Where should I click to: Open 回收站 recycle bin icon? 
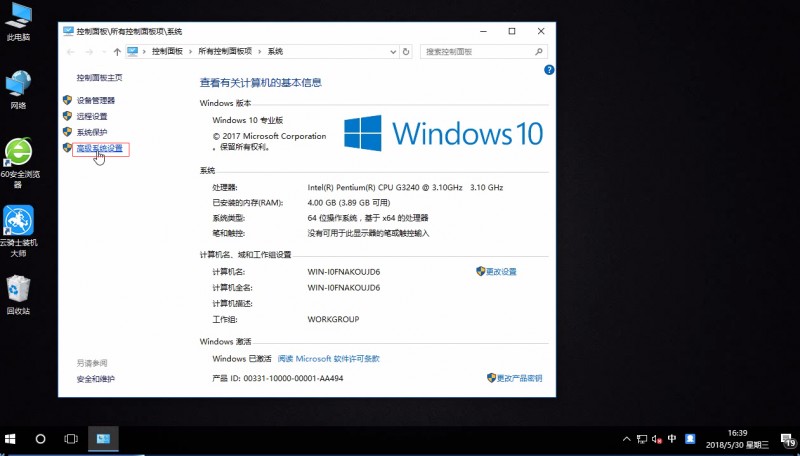pos(18,294)
